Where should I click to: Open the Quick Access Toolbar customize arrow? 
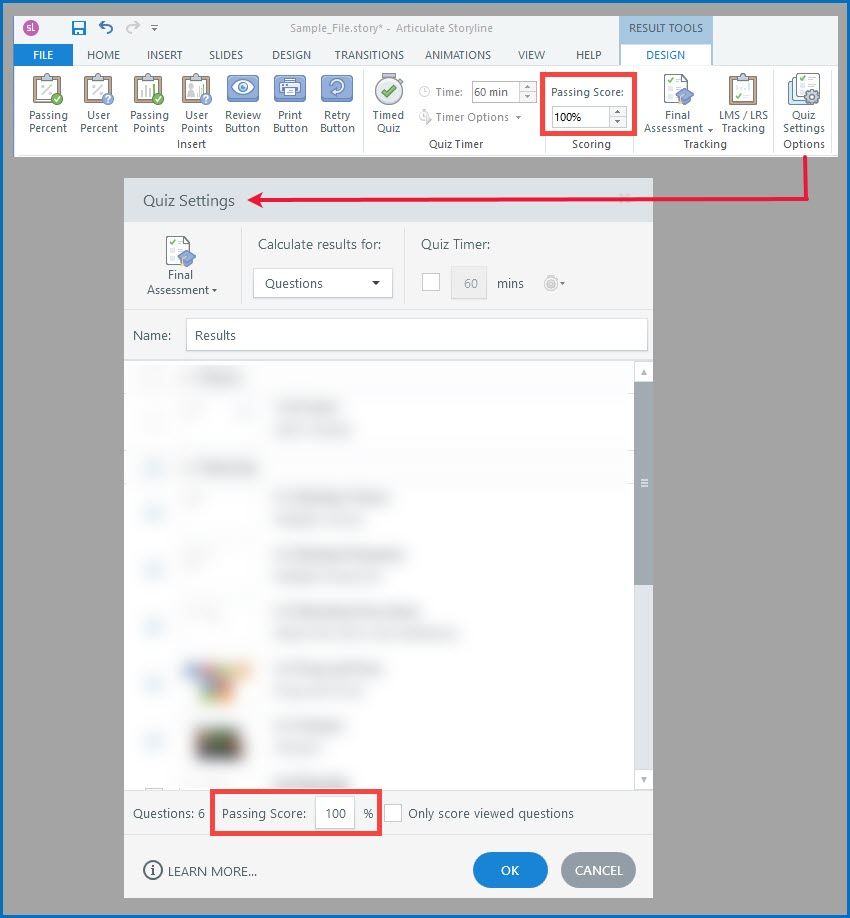[x=154, y=28]
